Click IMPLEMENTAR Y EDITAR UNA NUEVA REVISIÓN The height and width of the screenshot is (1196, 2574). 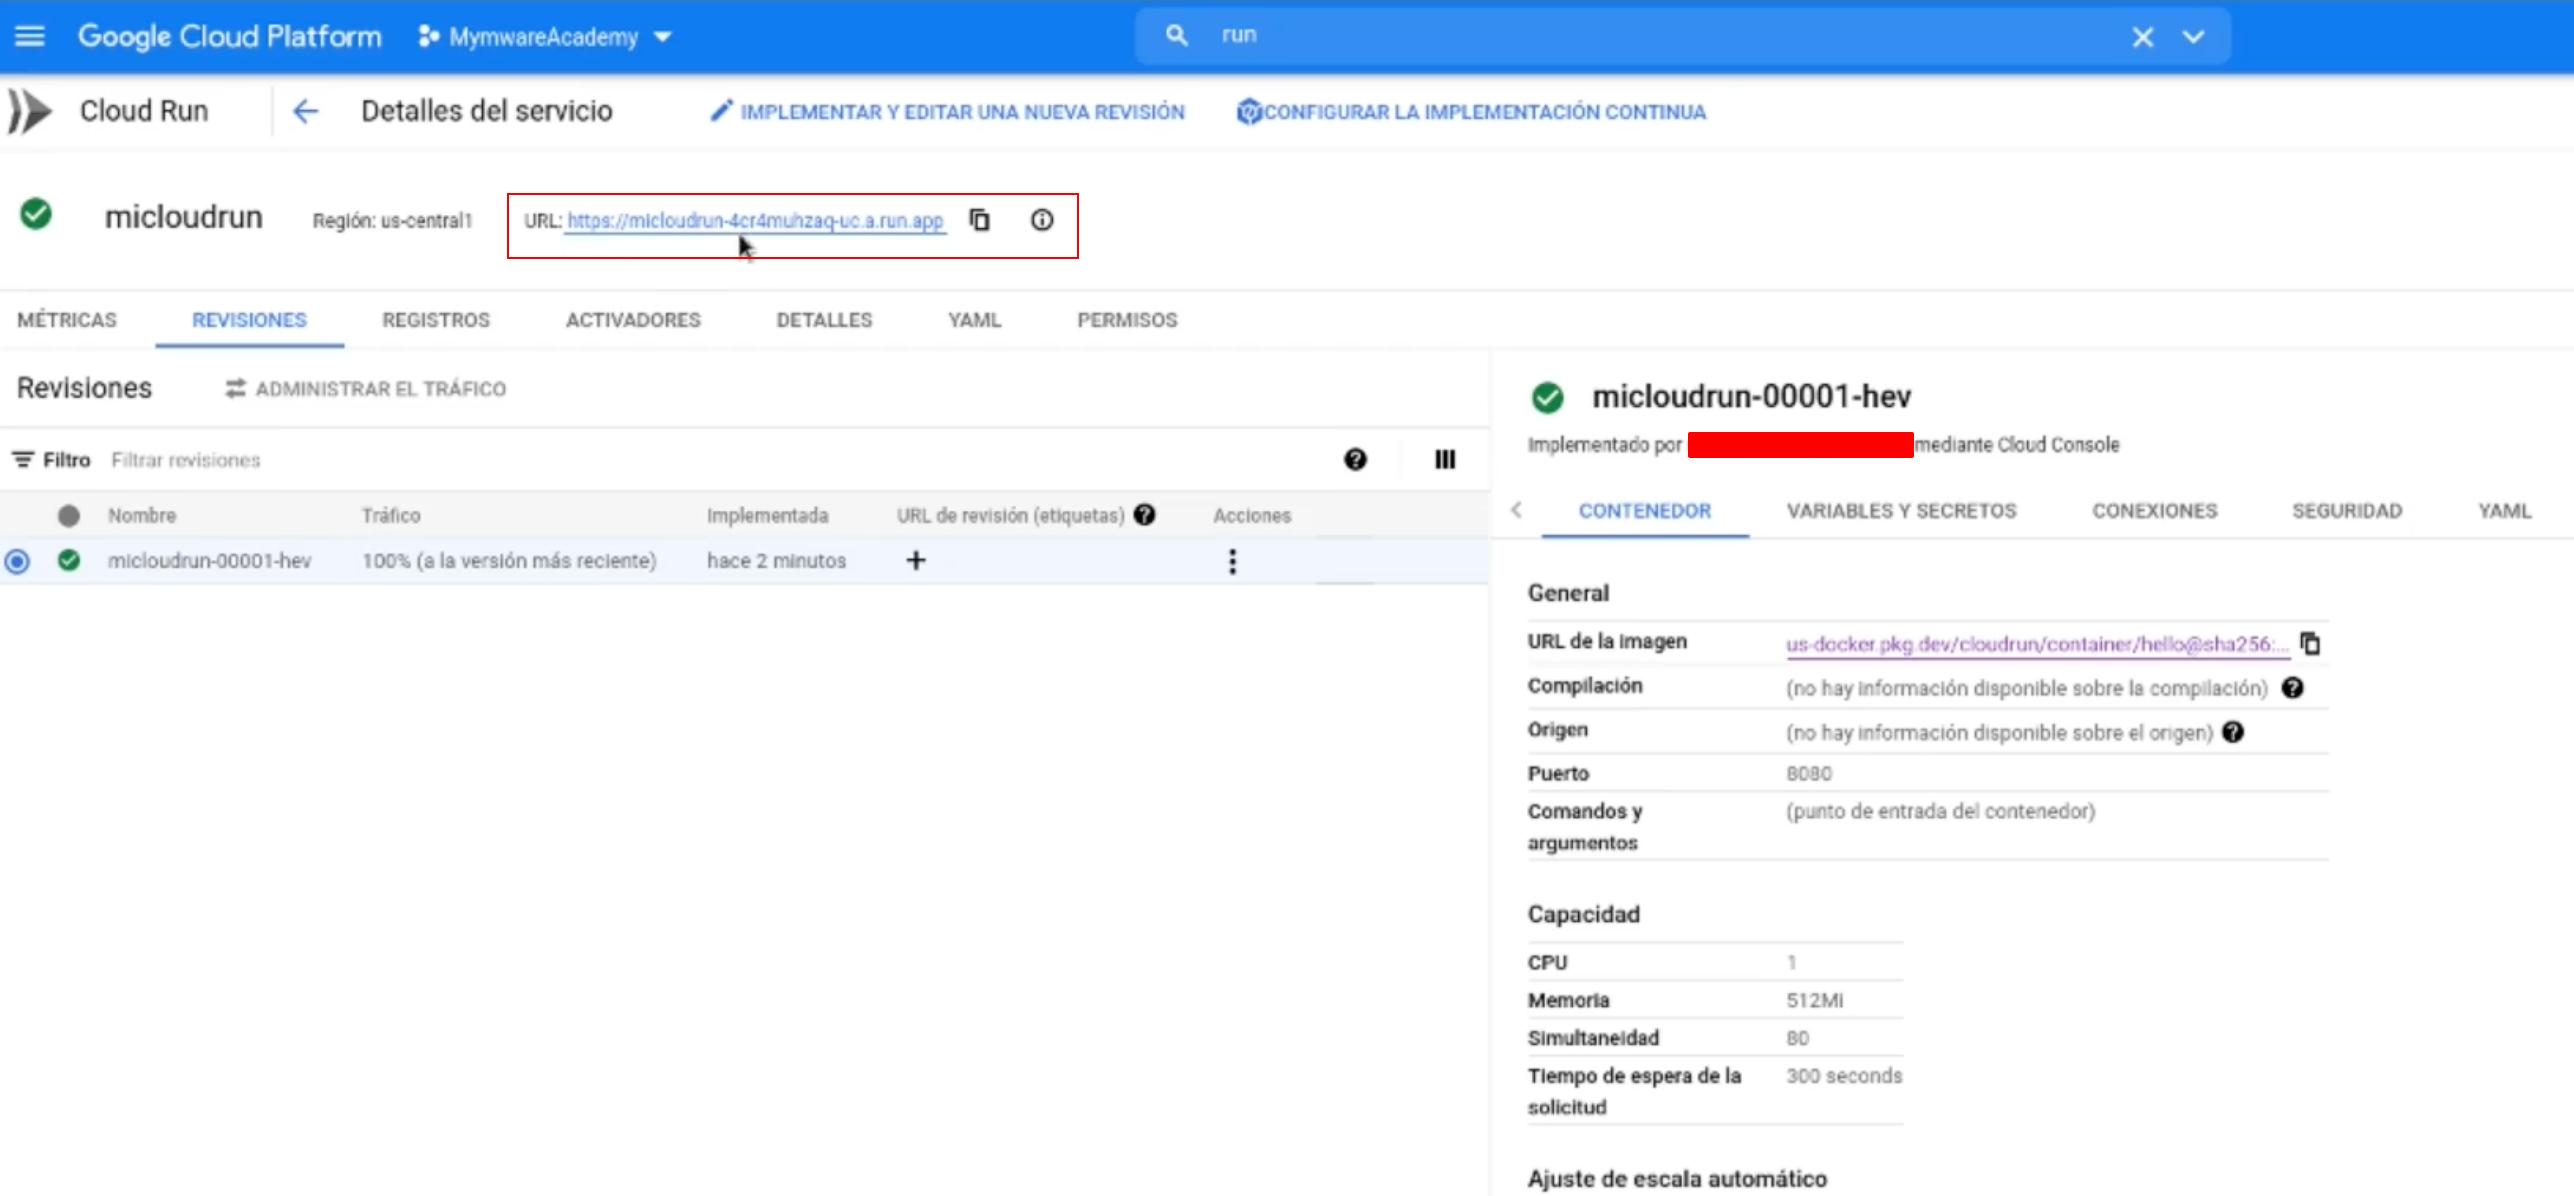click(x=947, y=112)
